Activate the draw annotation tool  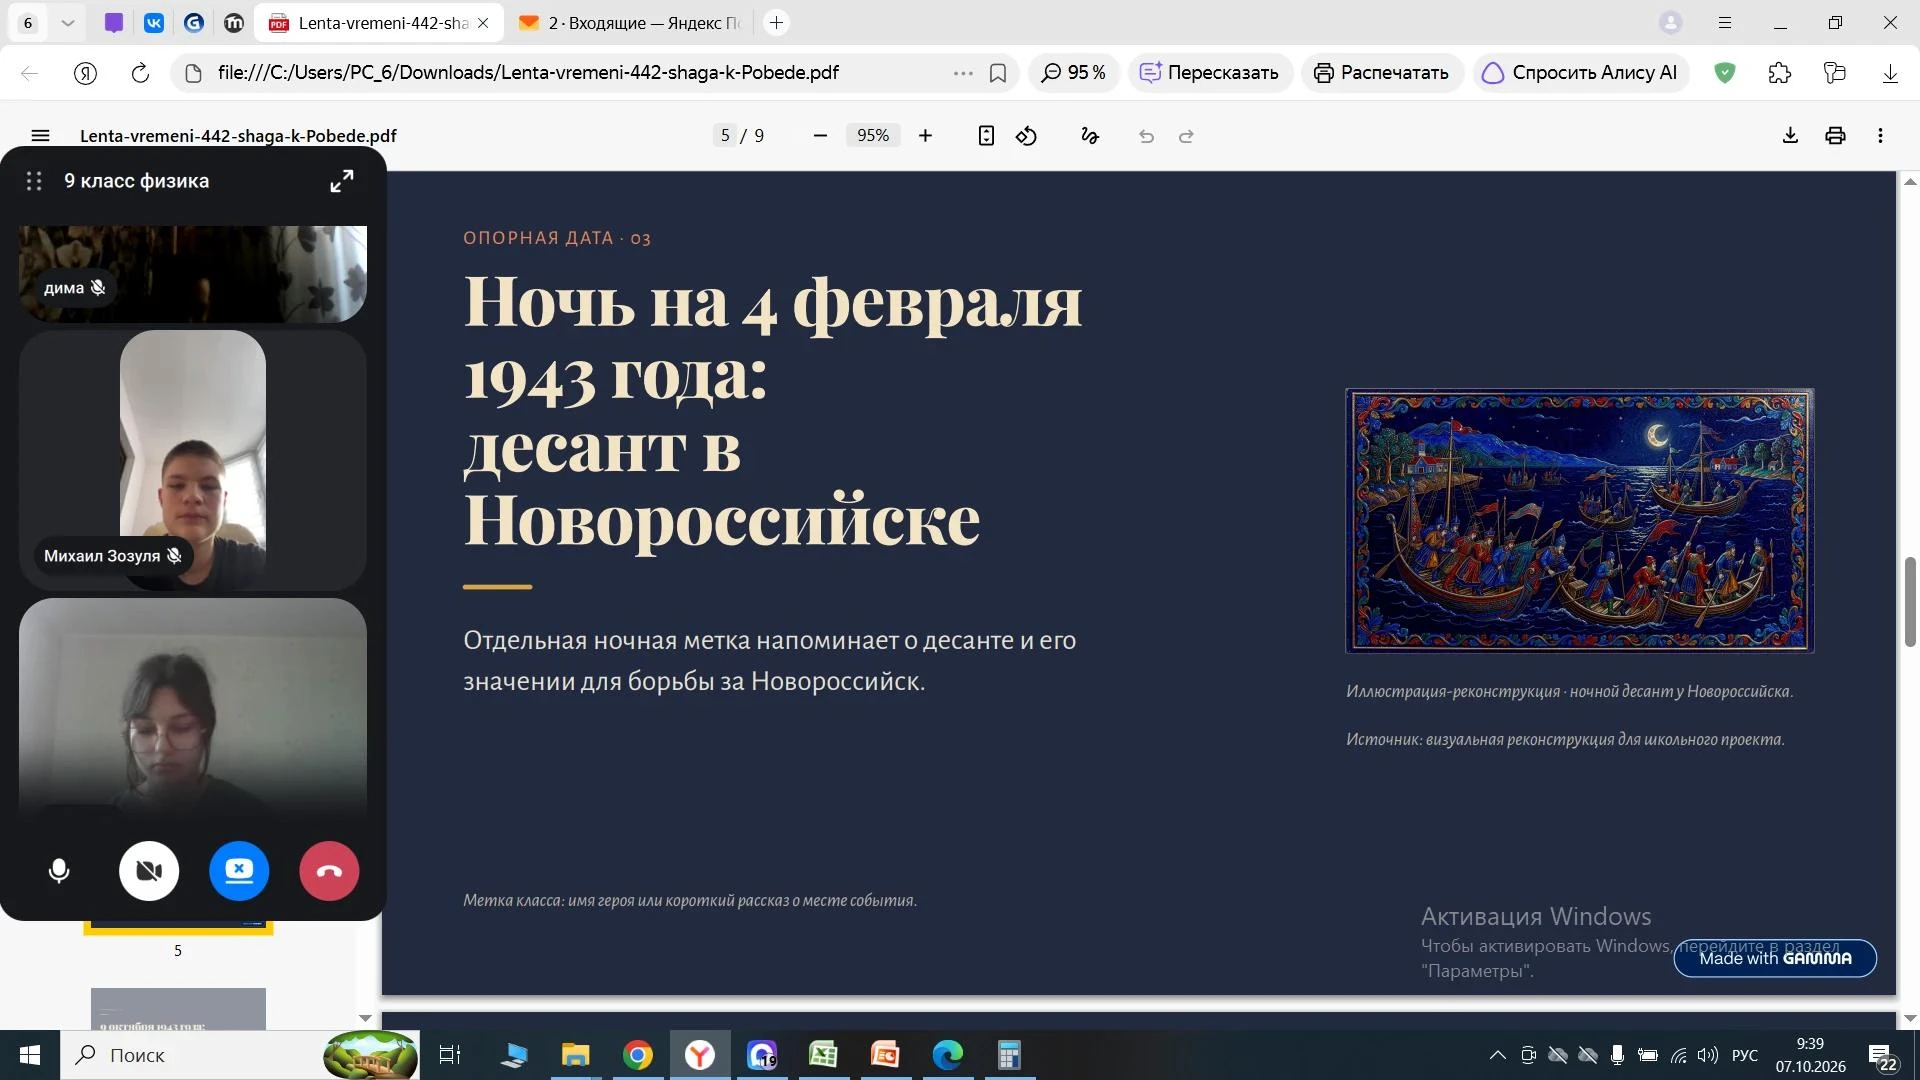1090,136
